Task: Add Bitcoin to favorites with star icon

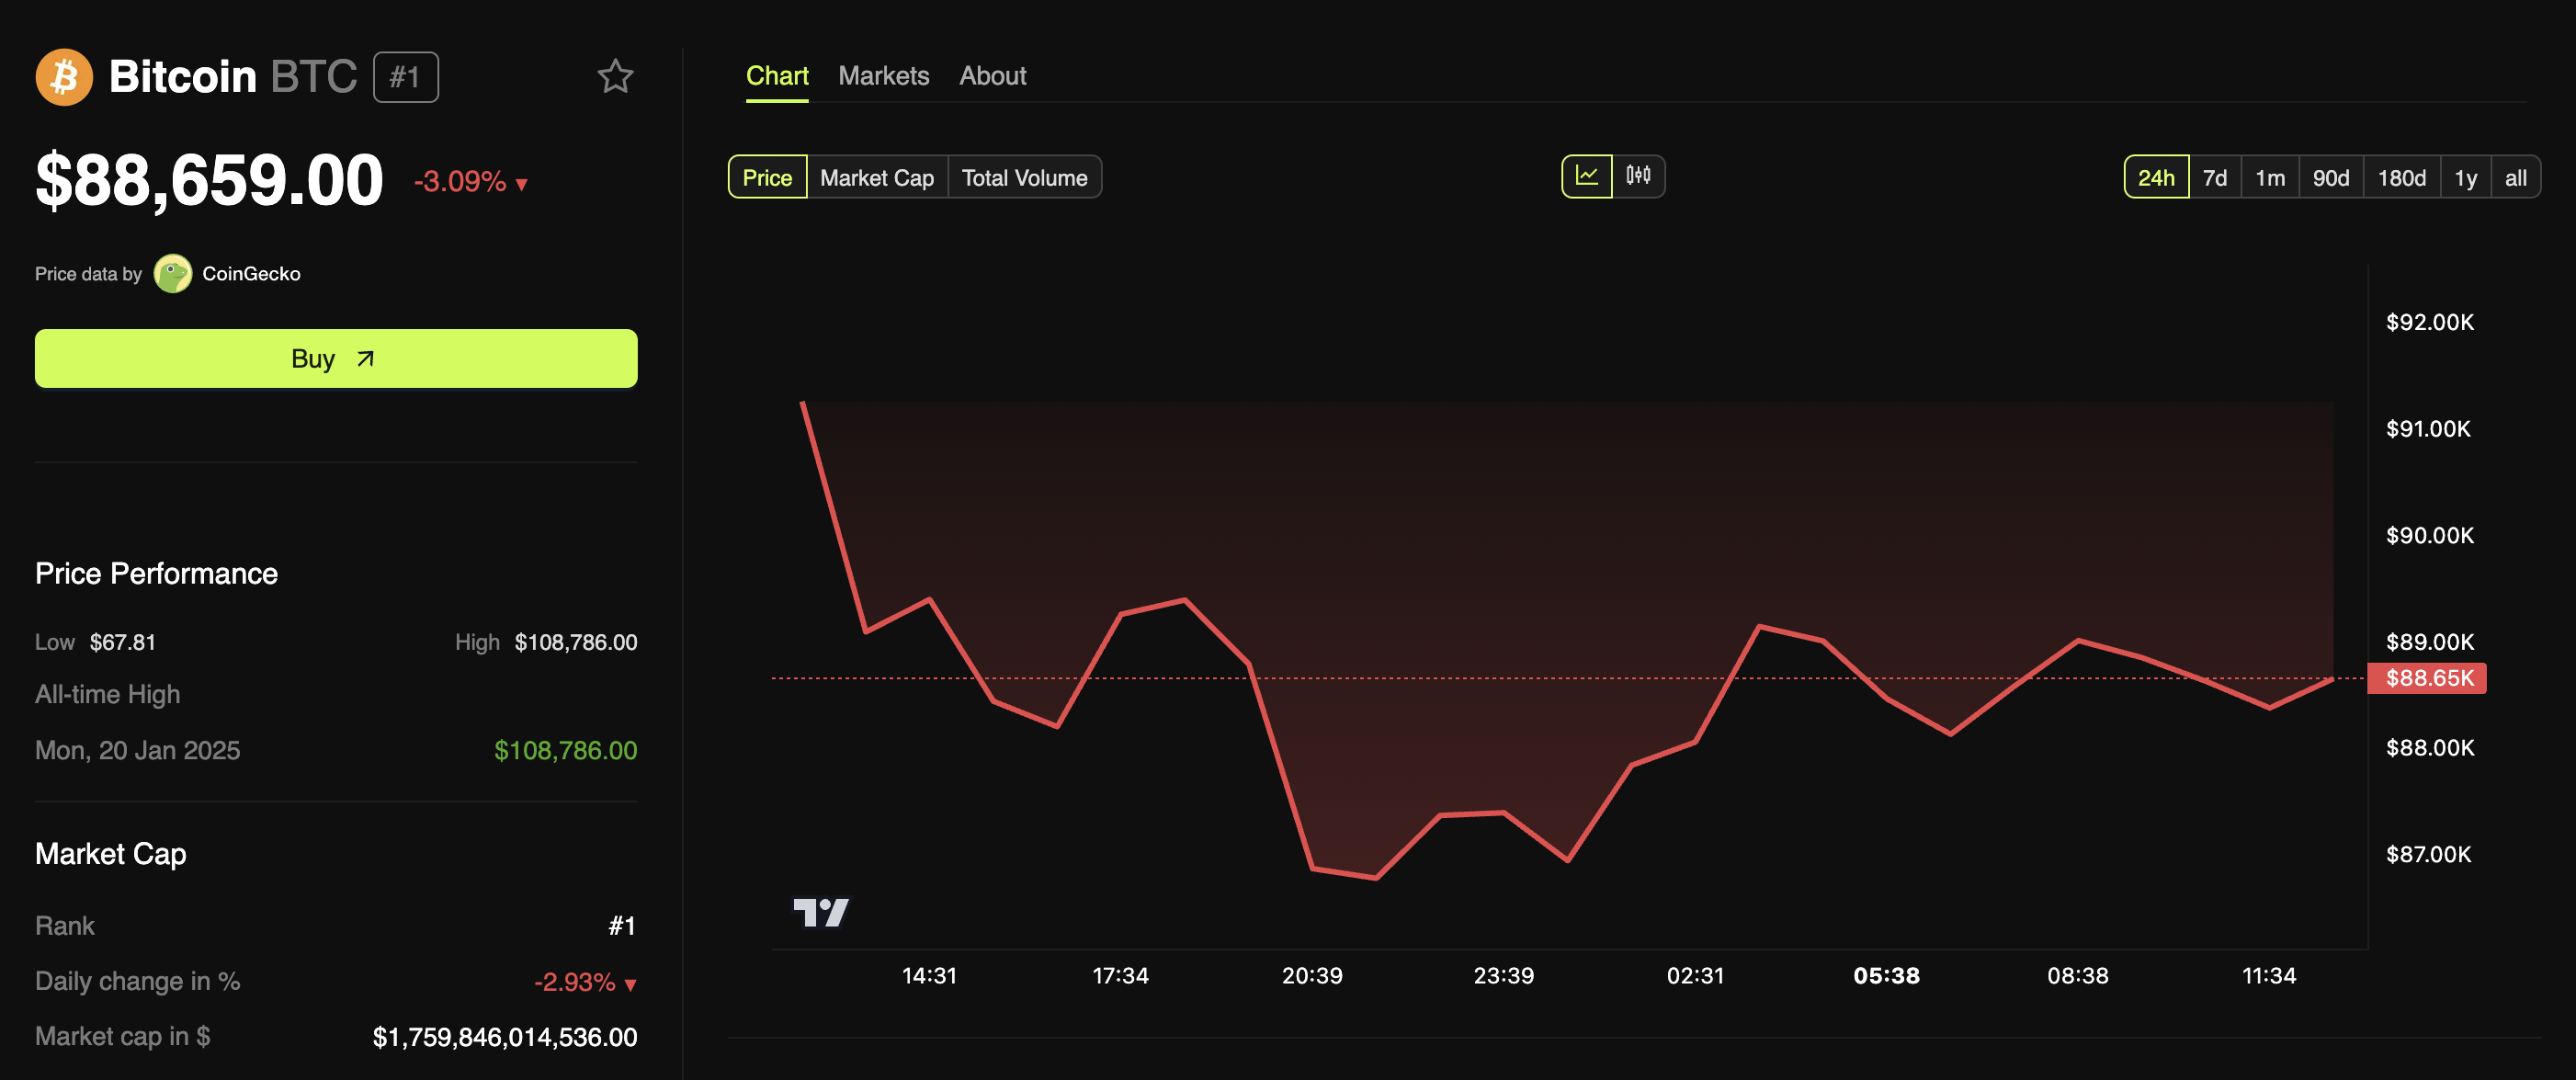Action: click(615, 76)
